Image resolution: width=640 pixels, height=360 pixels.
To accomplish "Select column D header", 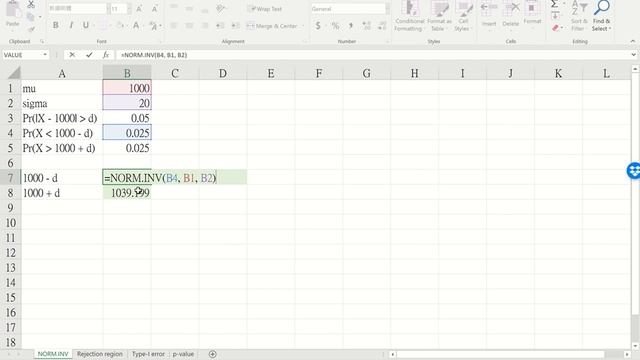I will click(x=223, y=73).
